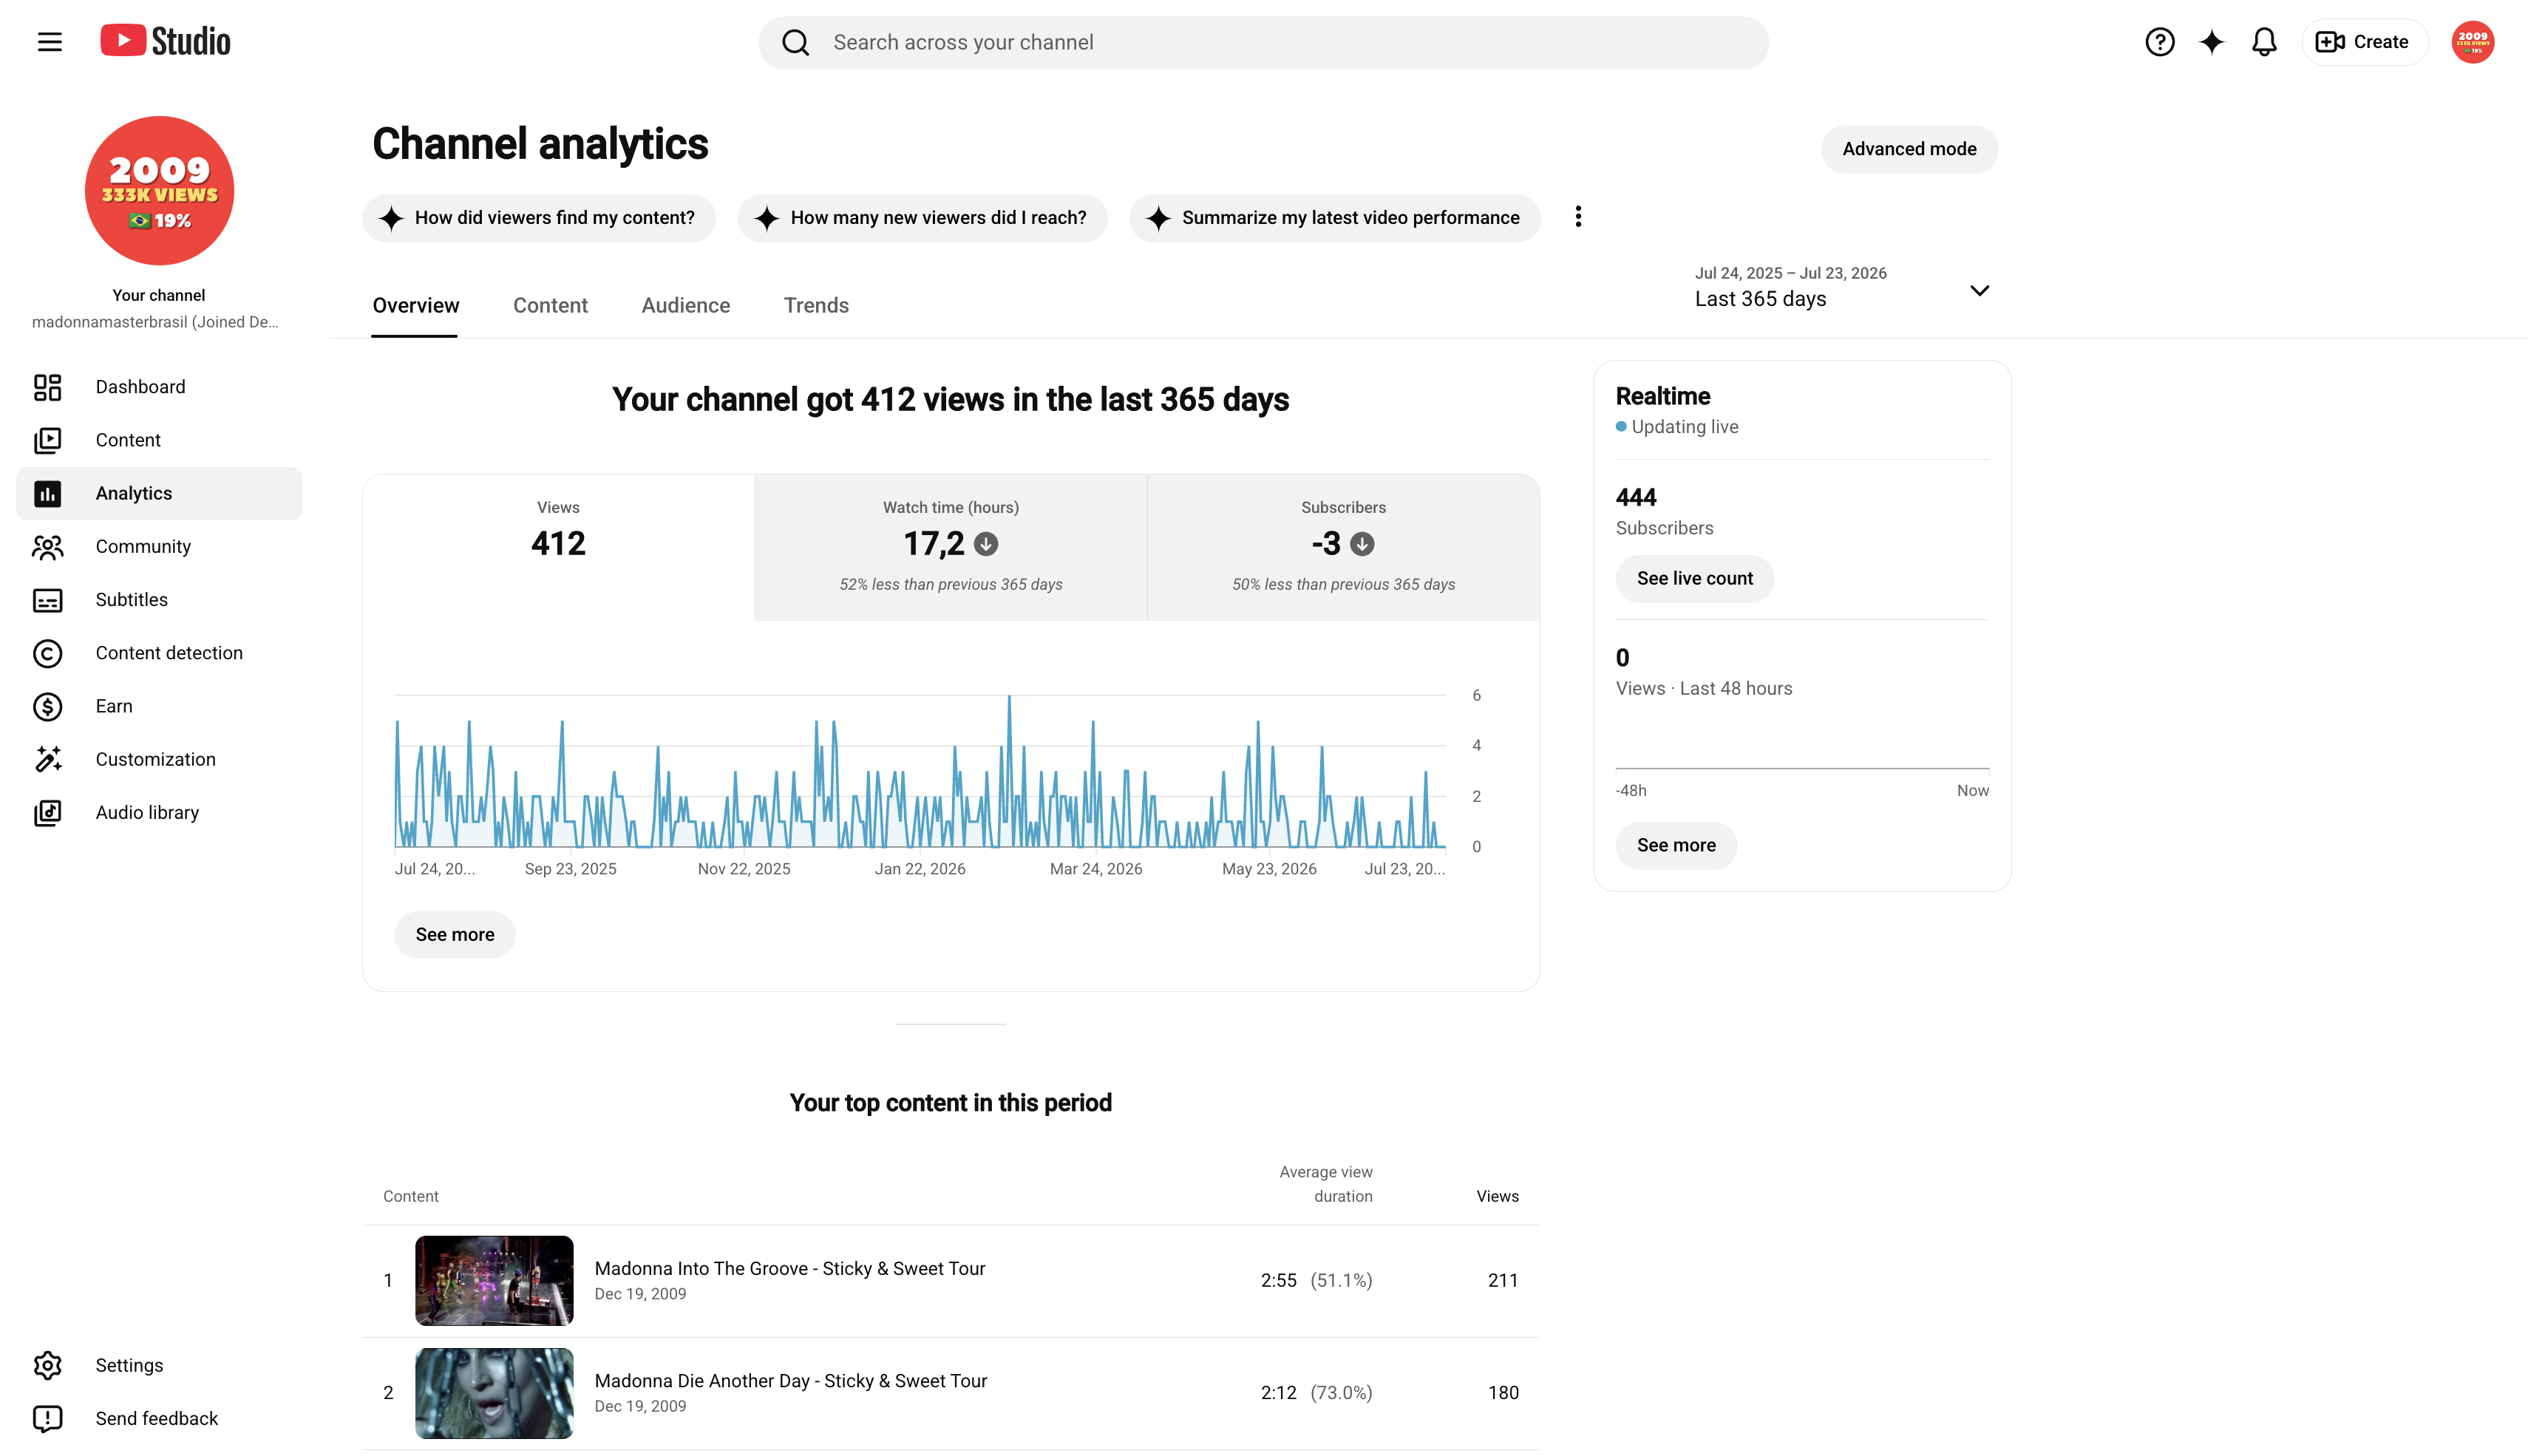The image size is (2528, 1456).
Task: Open Community from the sidebar
Action: (x=159, y=546)
